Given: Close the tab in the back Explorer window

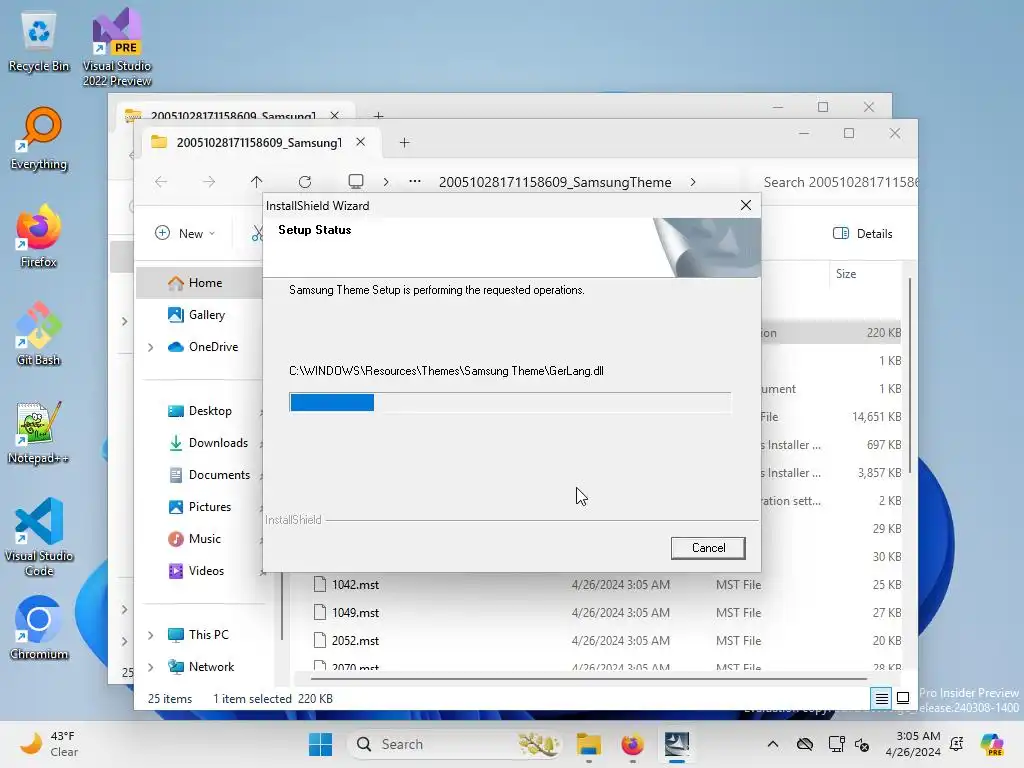Looking at the screenshot, I should point(334,115).
